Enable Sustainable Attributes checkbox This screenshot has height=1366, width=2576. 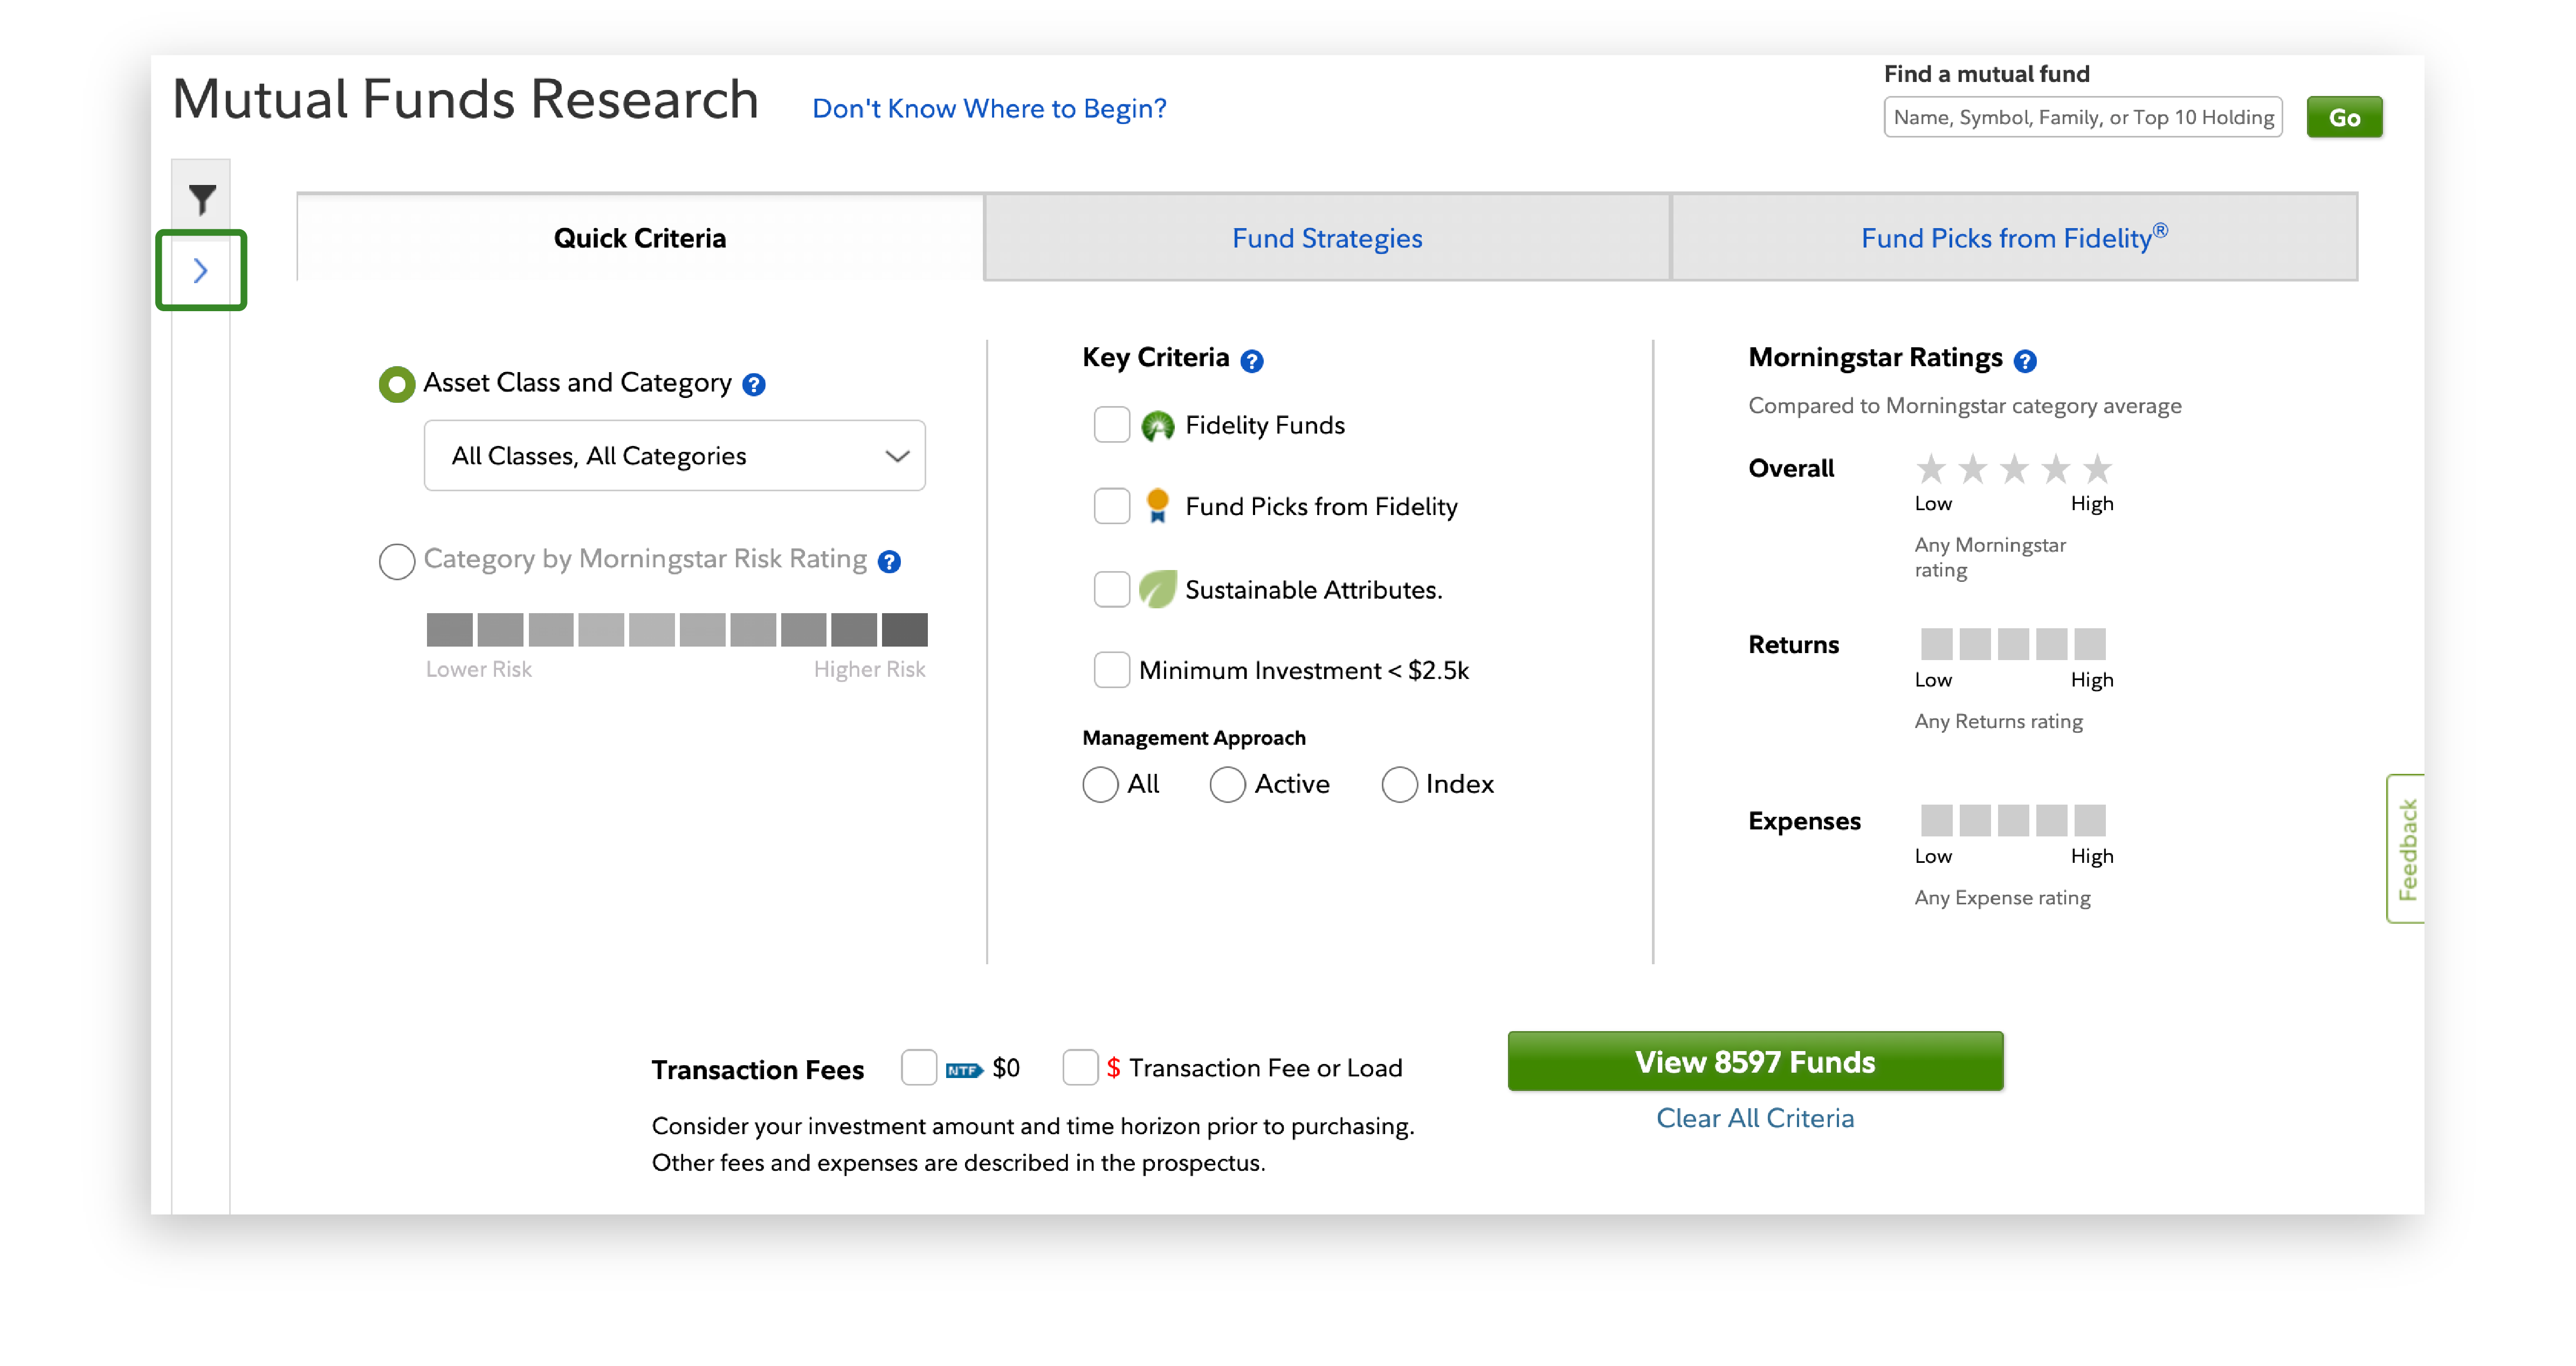pyautogui.click(x=1111, y=589)
